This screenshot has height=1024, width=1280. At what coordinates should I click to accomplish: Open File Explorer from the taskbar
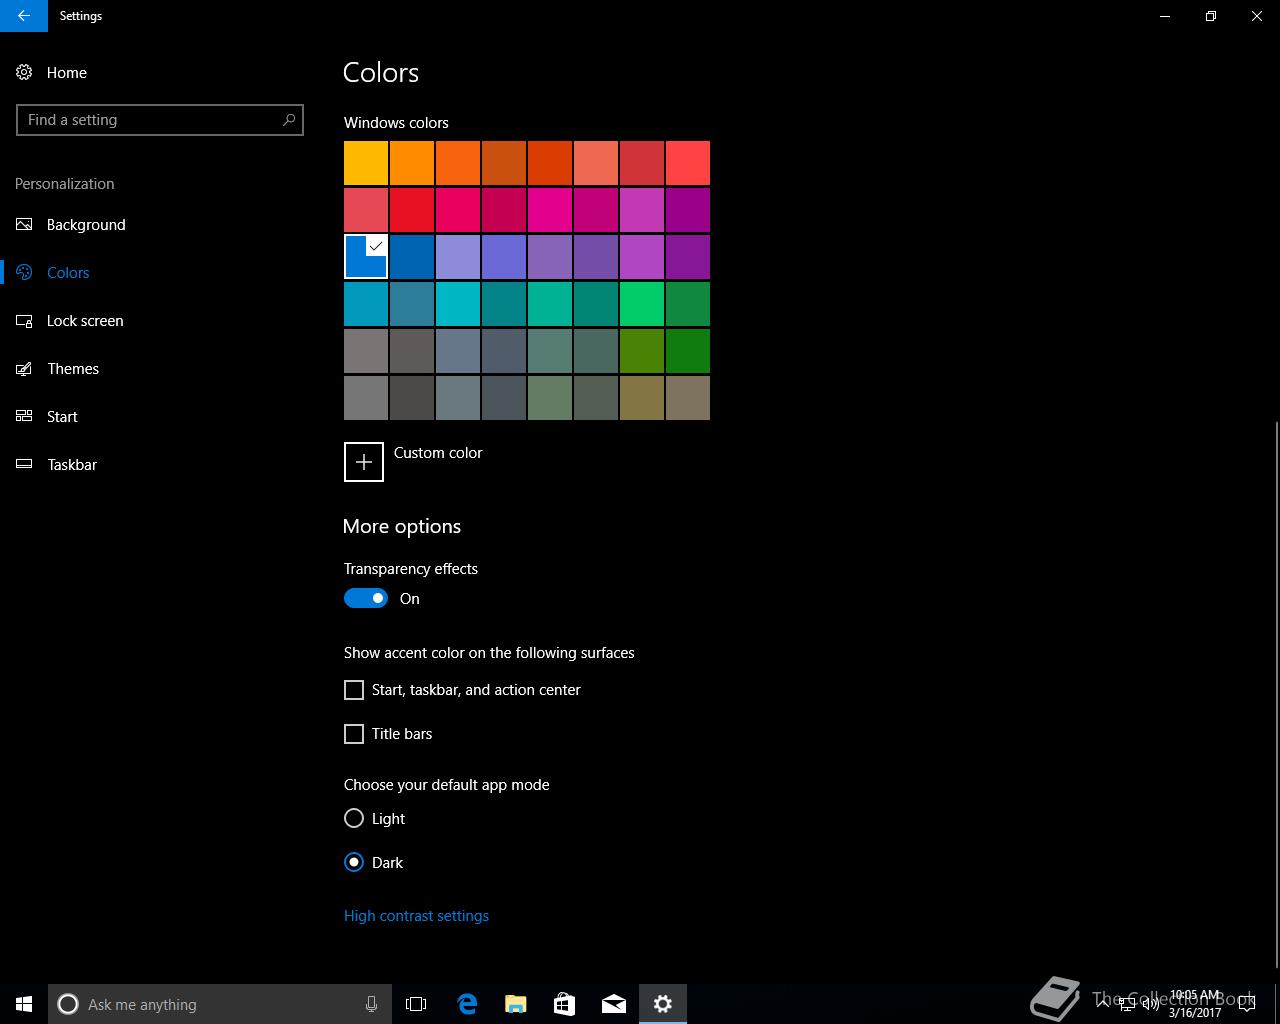[x=515, y=1004]
